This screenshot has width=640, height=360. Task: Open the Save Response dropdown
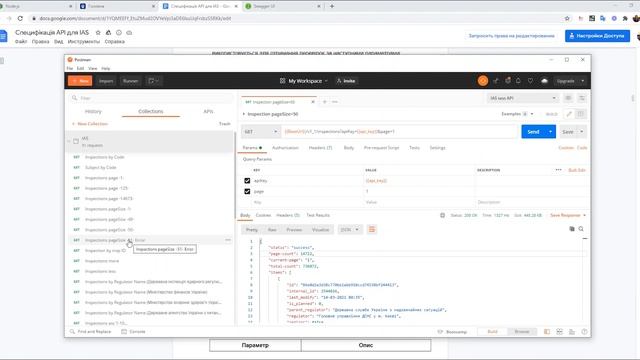(x=568, y=215)
